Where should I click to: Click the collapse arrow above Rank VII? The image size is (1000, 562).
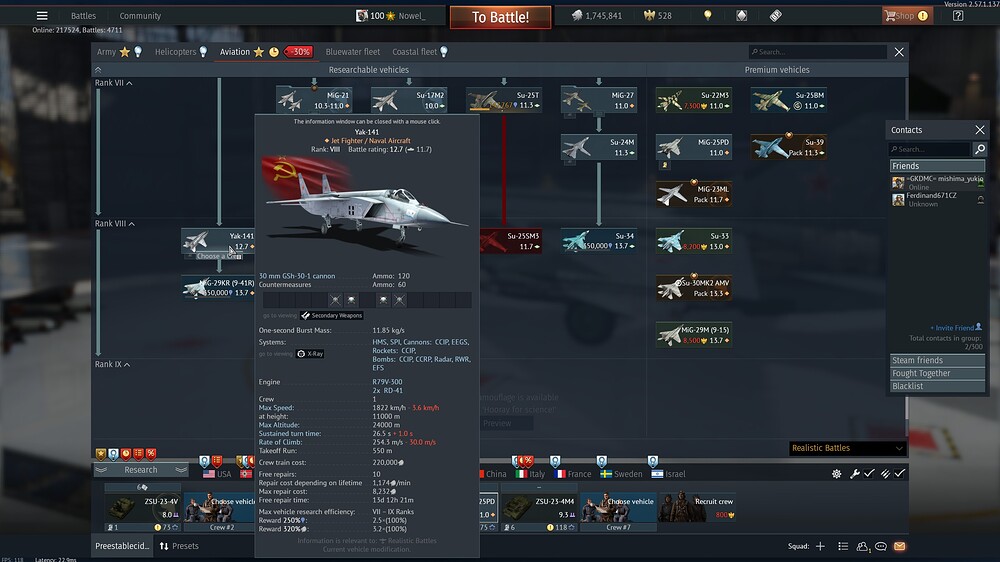[x=98, y=70]
